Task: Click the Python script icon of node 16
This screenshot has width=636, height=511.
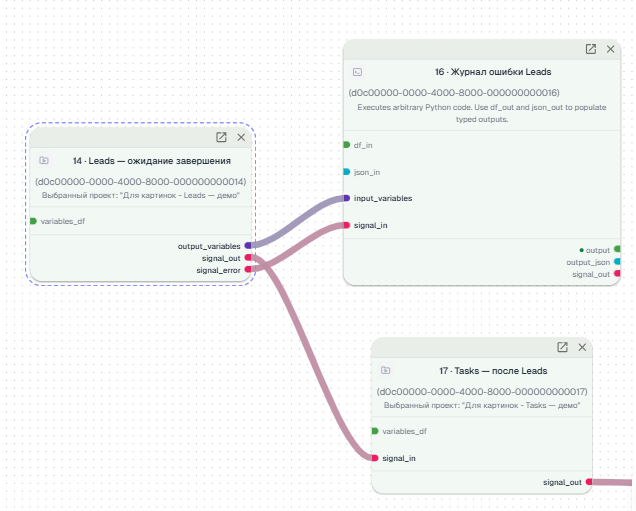Action: coord(357,72)
